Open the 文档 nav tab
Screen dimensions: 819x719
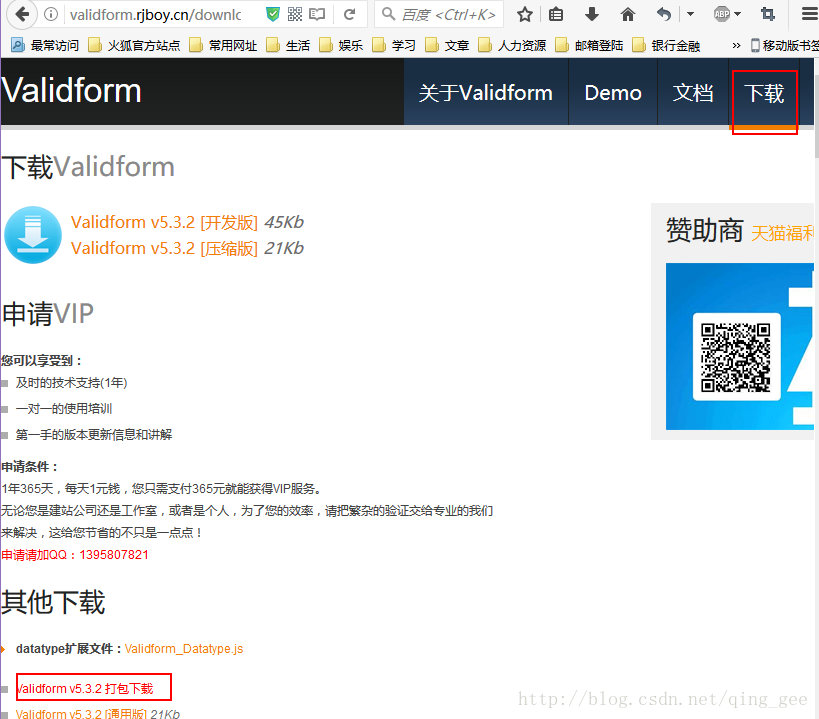(x=693, y=92)
